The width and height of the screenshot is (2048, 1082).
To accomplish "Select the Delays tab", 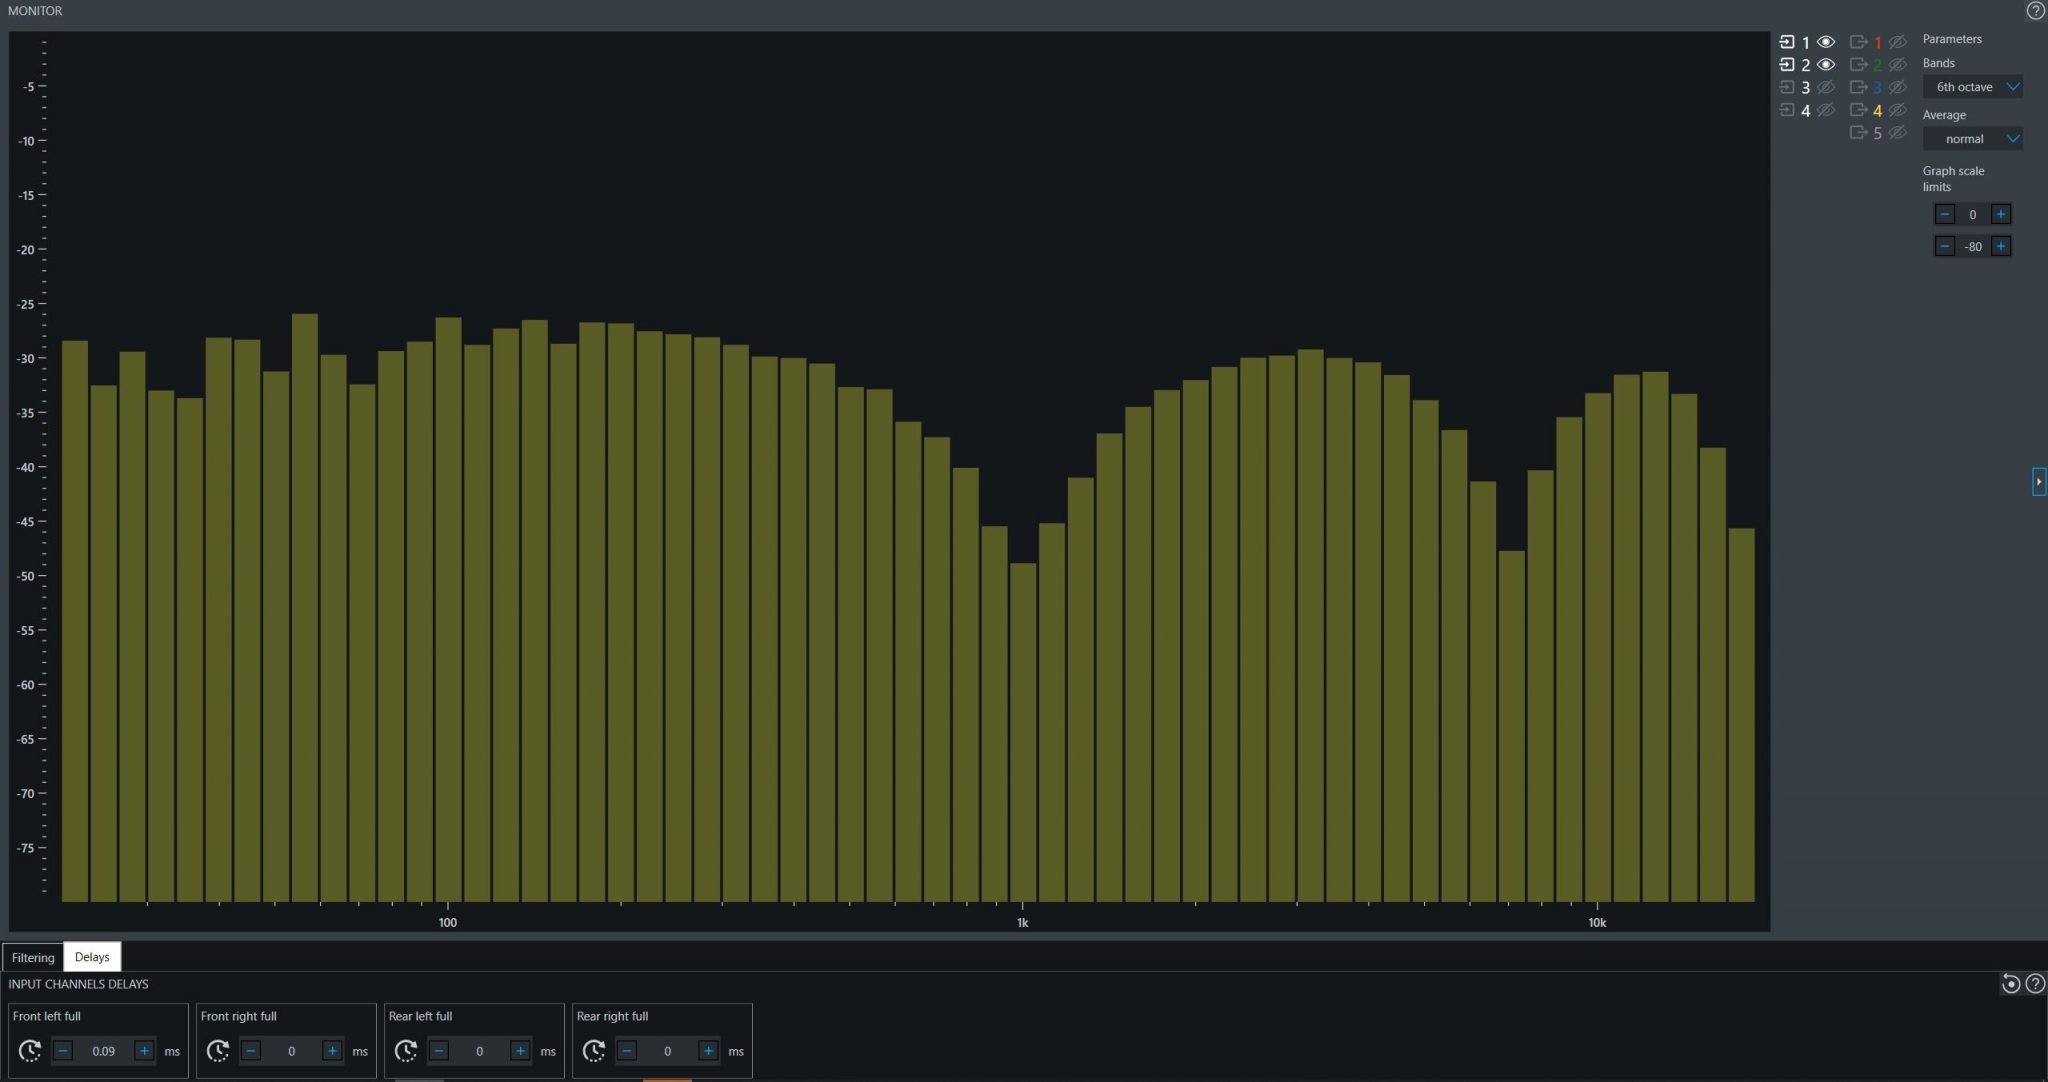I will tap(92, 957).
